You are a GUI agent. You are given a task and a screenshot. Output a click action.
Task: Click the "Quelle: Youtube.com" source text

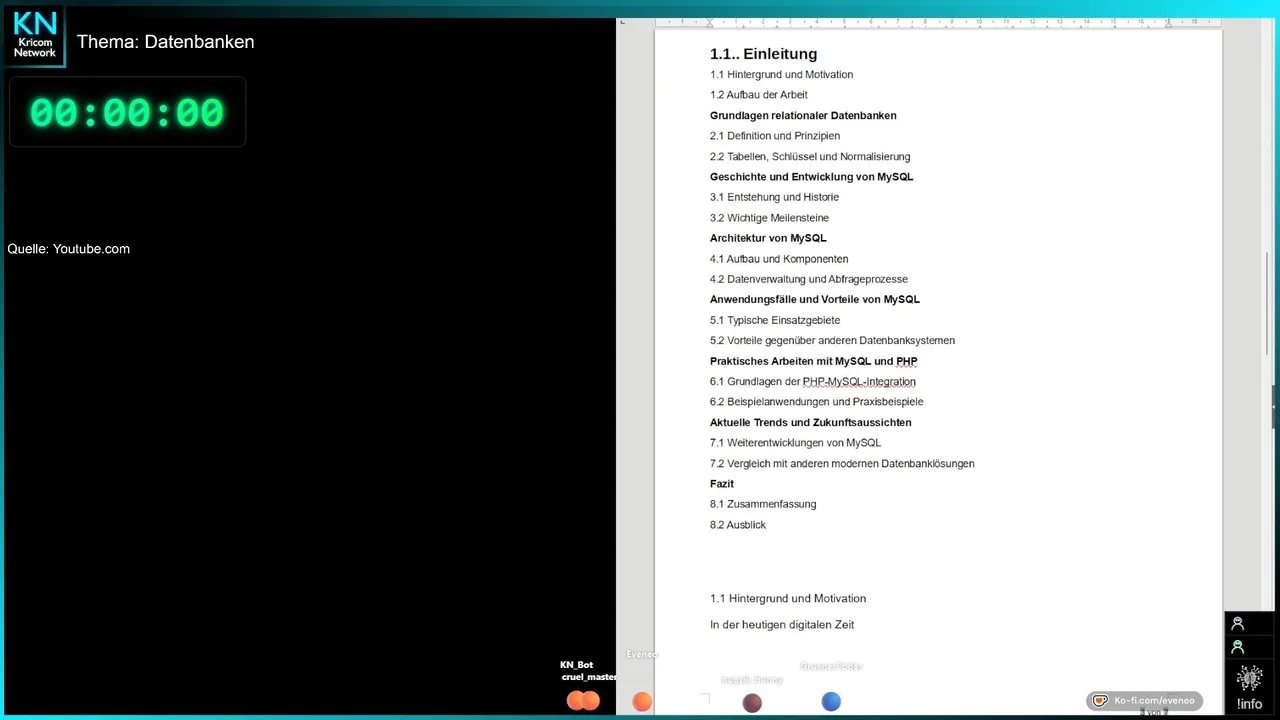tap(69, 249)
